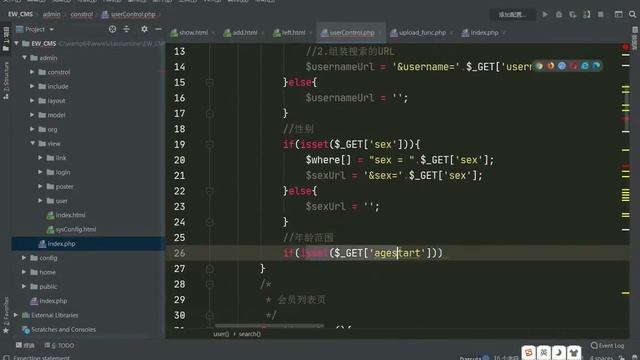This screenshot has height=360, width=640.
Task: Click the English mode icon in input bar
Action: (544, 352)
